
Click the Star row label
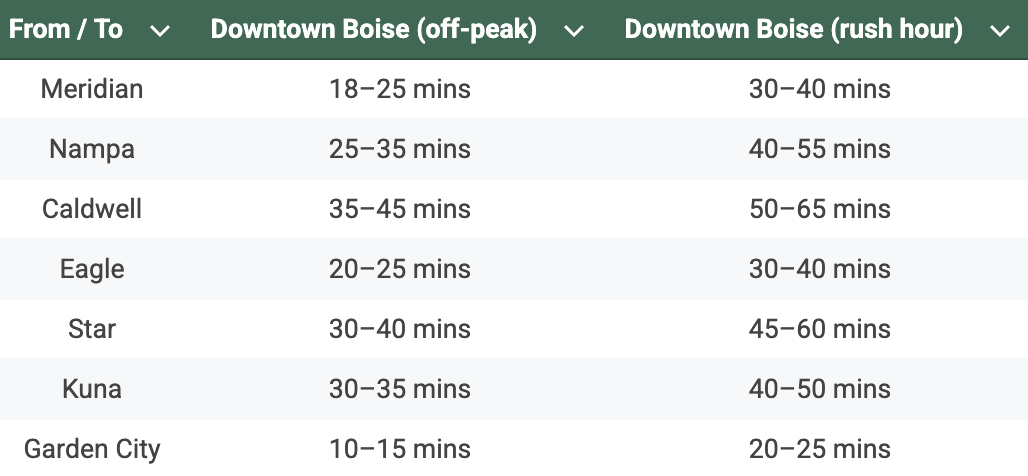tap(92, 329)
